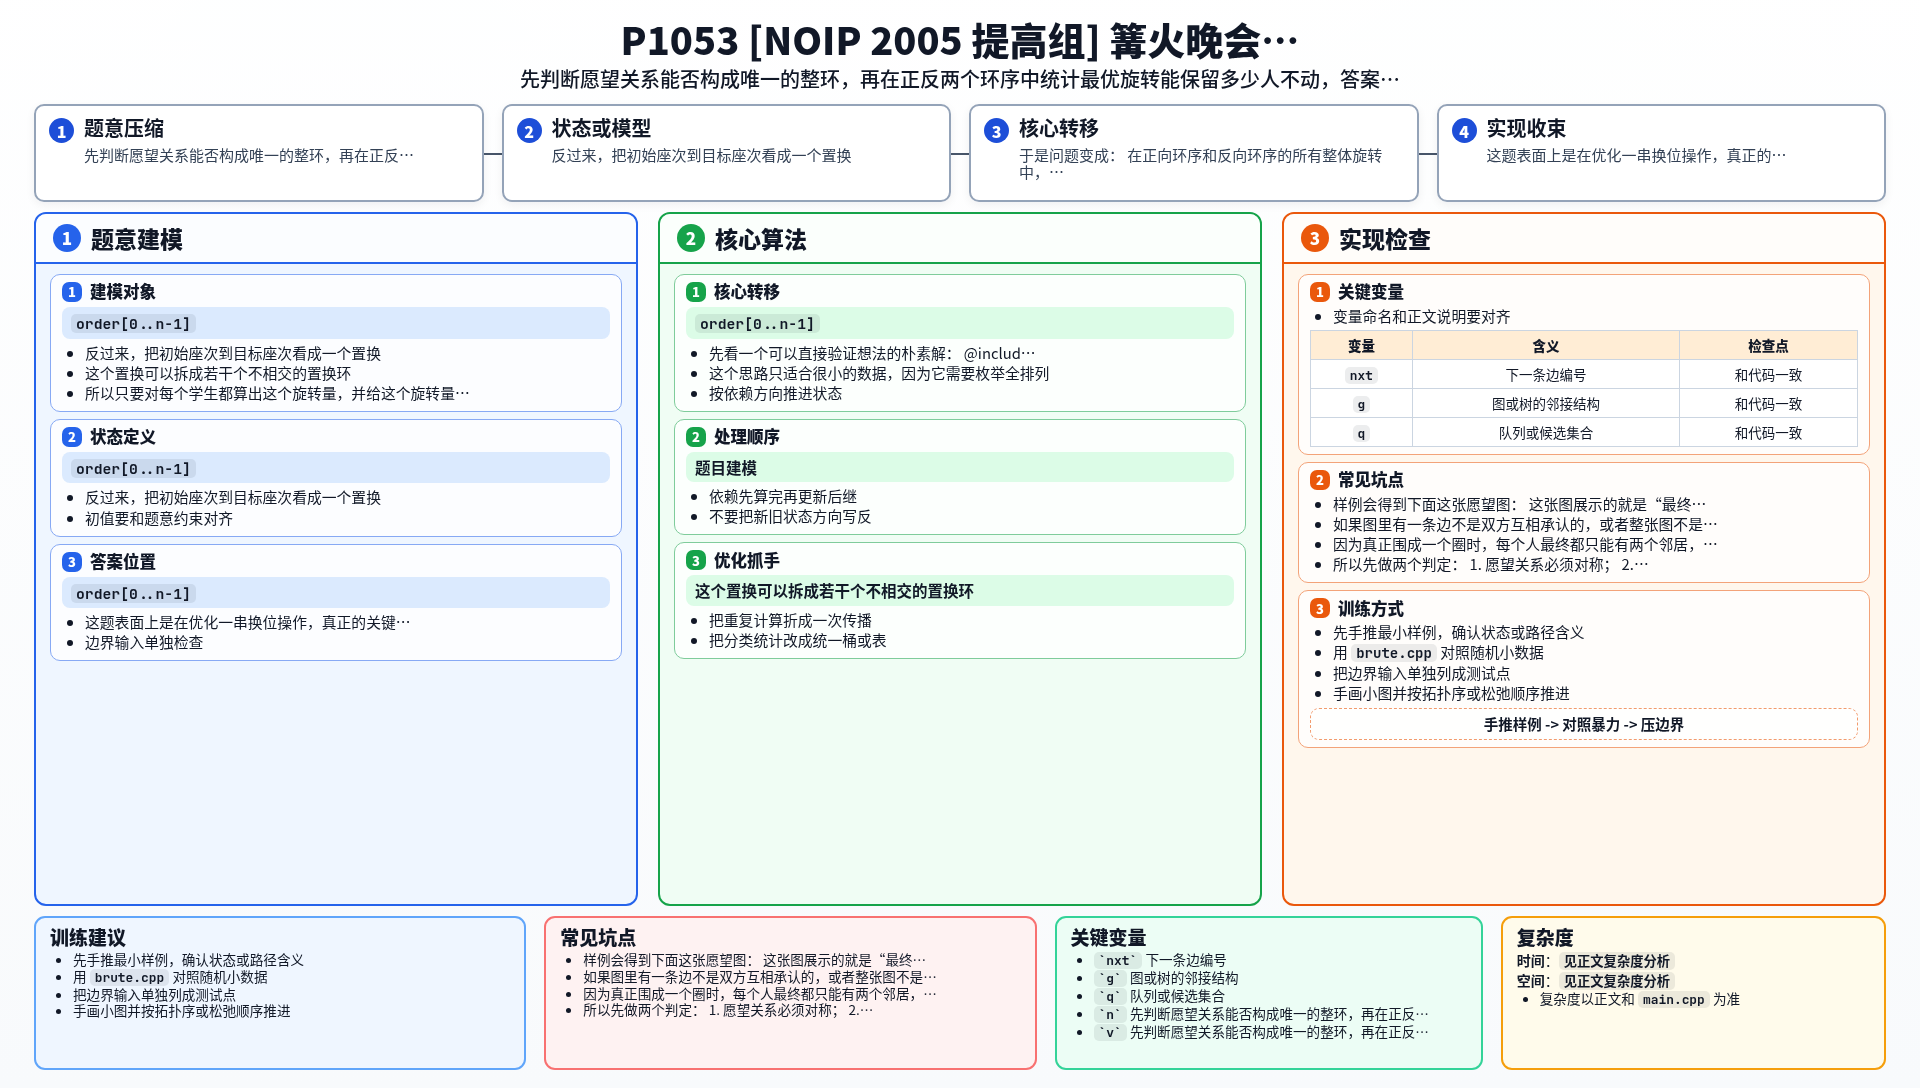Click the square 1 badge beside 建模对象
This screenshot has width=1920, height=1088.
[x=72, y=292]
